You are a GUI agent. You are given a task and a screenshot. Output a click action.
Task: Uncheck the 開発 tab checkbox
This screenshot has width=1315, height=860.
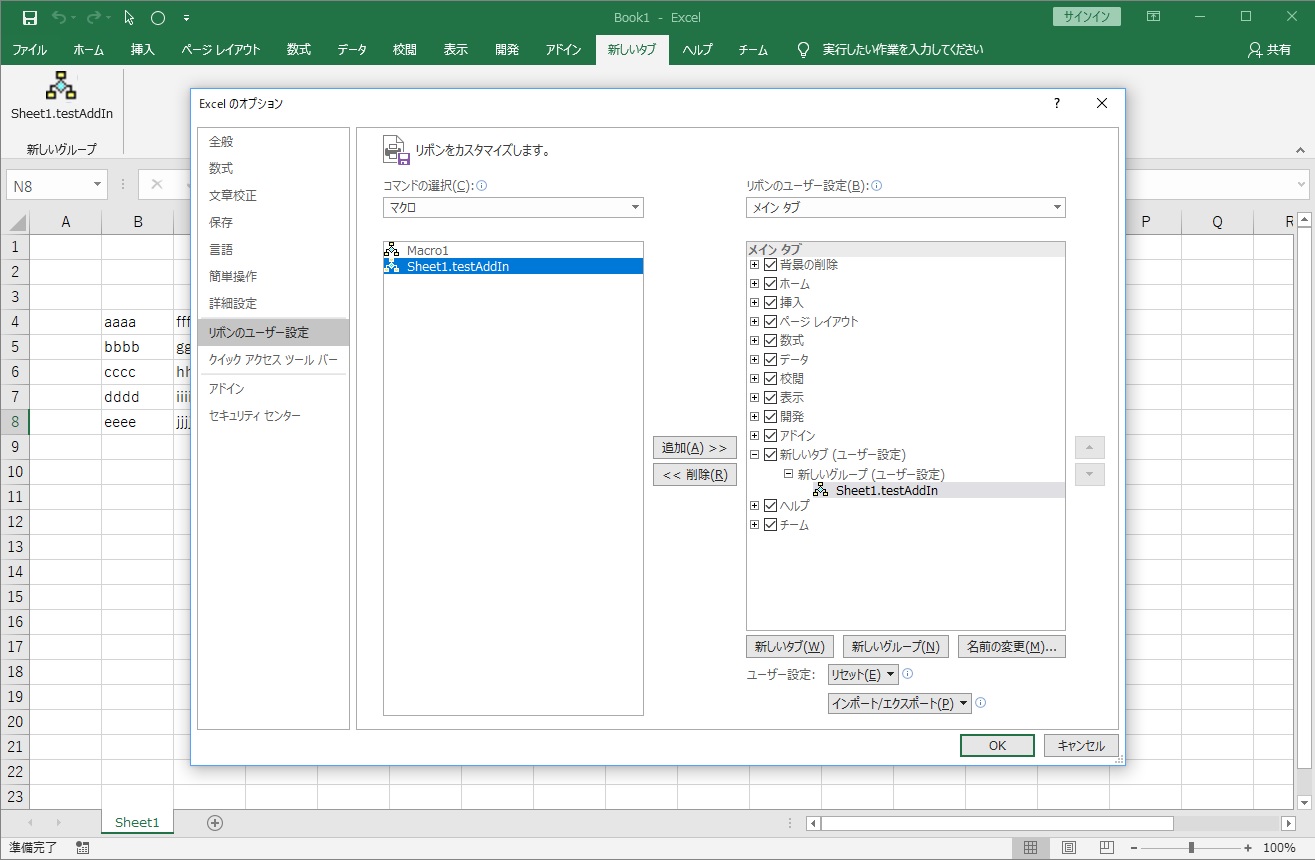pyautogui.click(x=770, y=416)
